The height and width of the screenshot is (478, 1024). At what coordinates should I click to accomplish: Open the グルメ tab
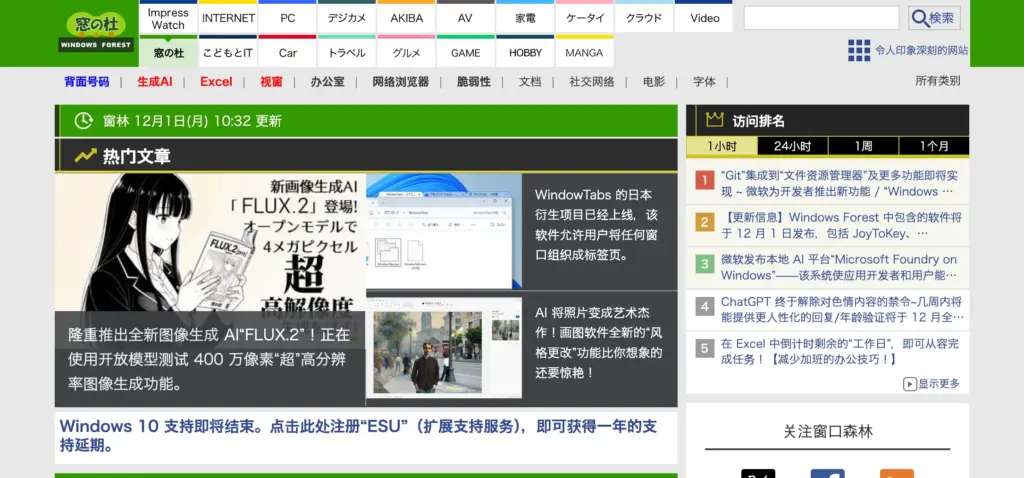(x=406, y=52)
